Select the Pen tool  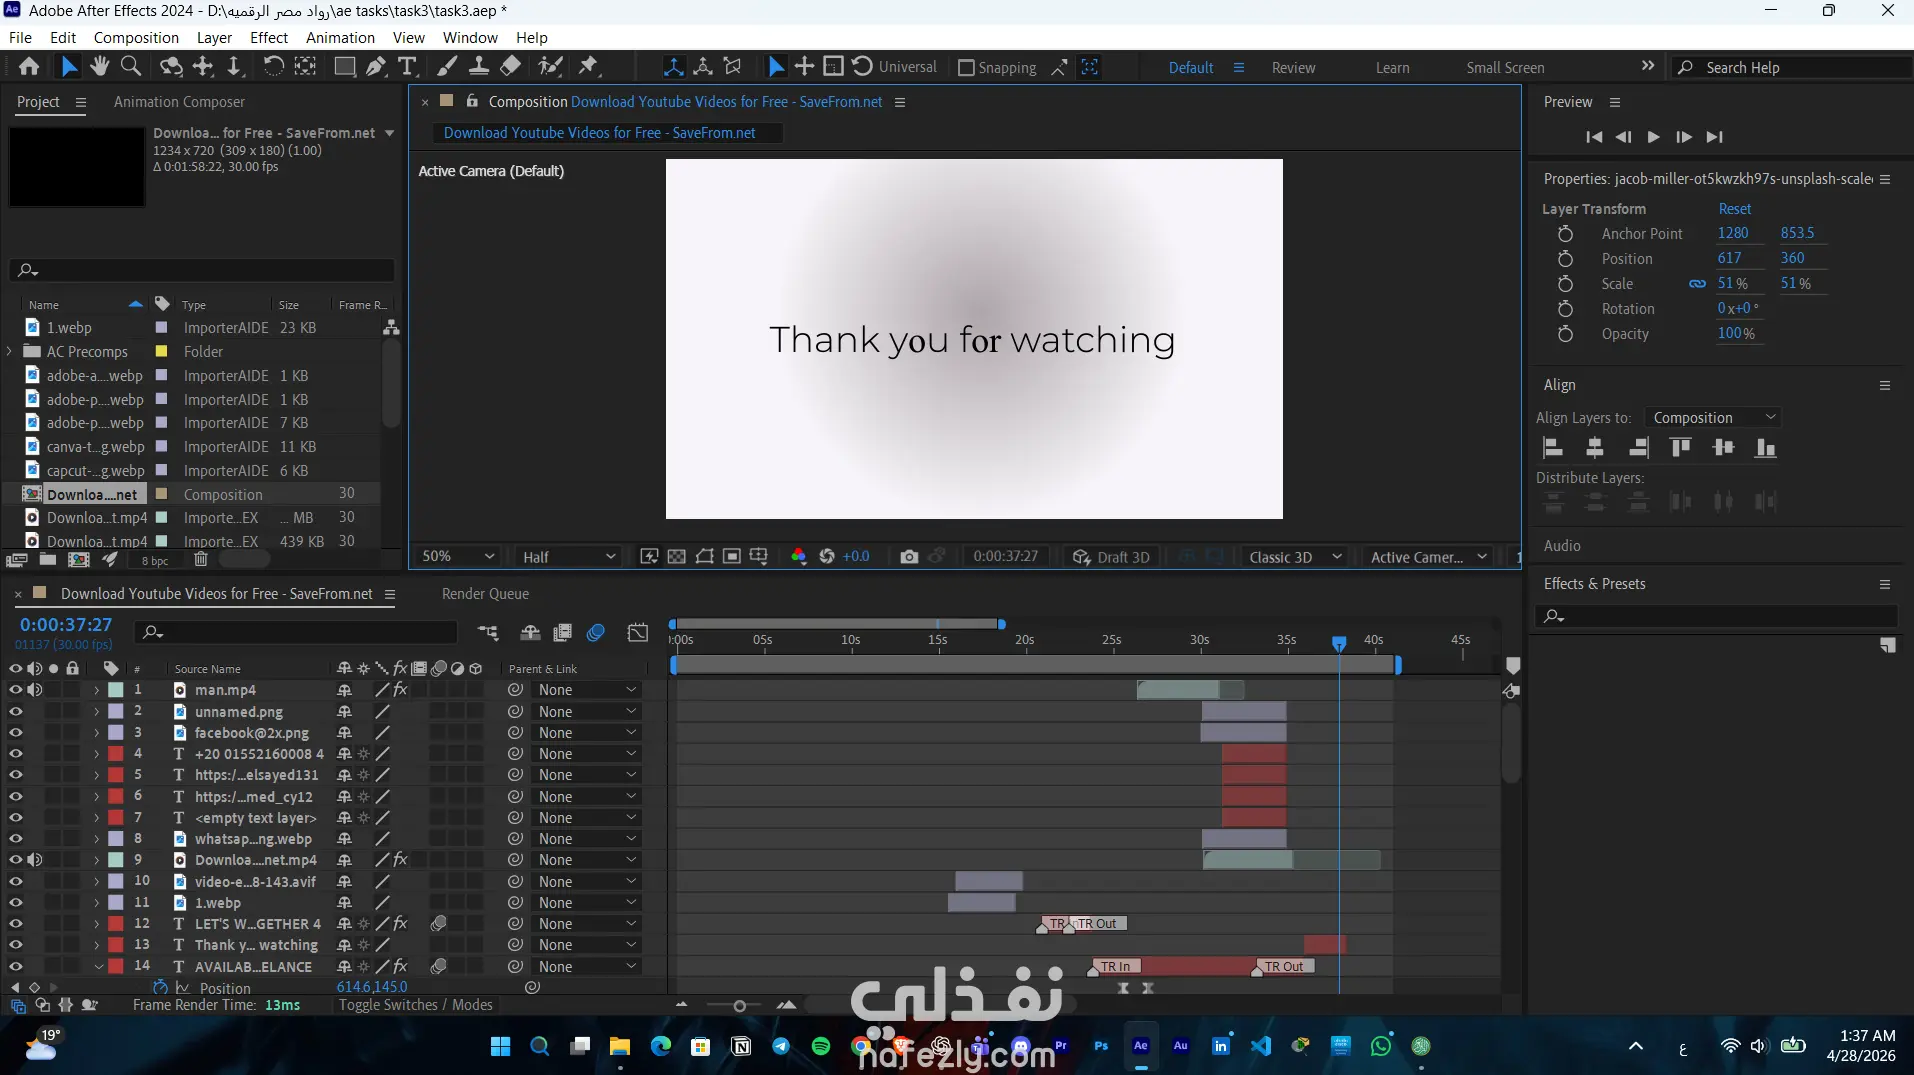point(376,67)
